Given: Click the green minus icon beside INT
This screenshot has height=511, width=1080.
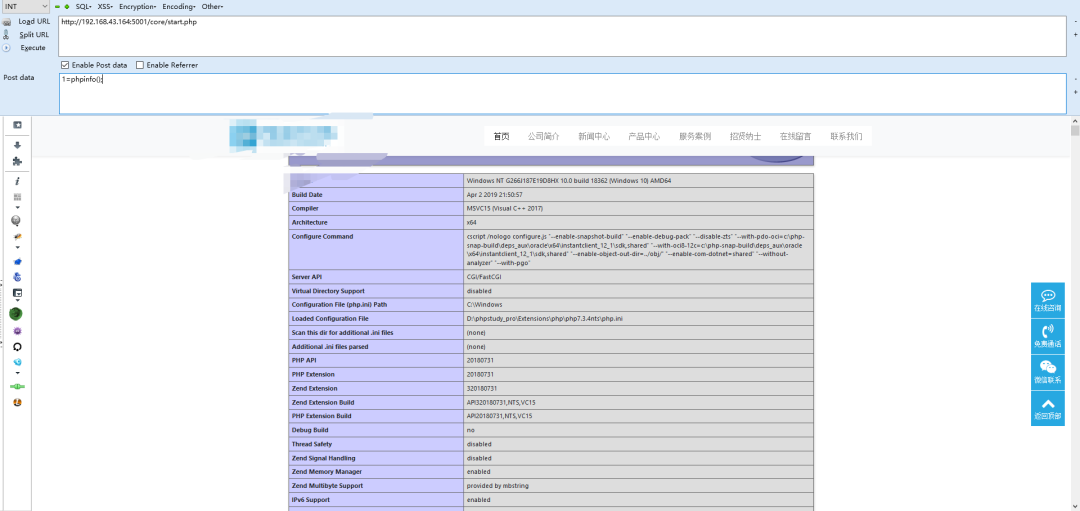Looking at the screenshot, I should [58, 6].
